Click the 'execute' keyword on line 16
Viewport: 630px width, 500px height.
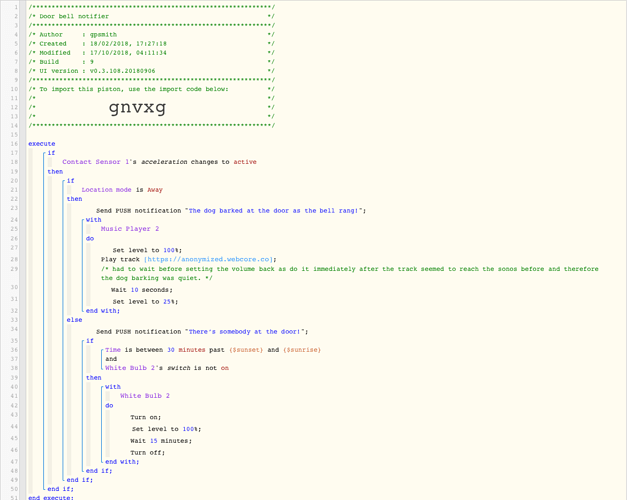(x=42, y=143)
